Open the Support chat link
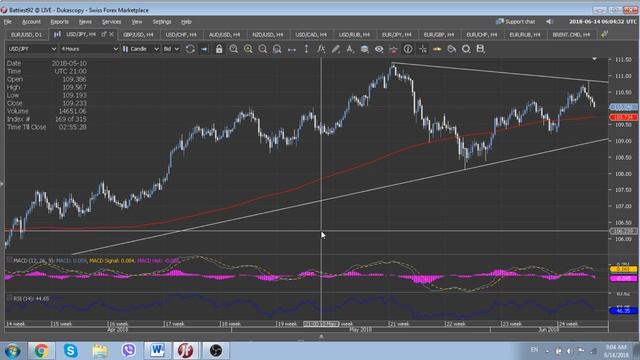Screen dimensions: 640x360 516,22
